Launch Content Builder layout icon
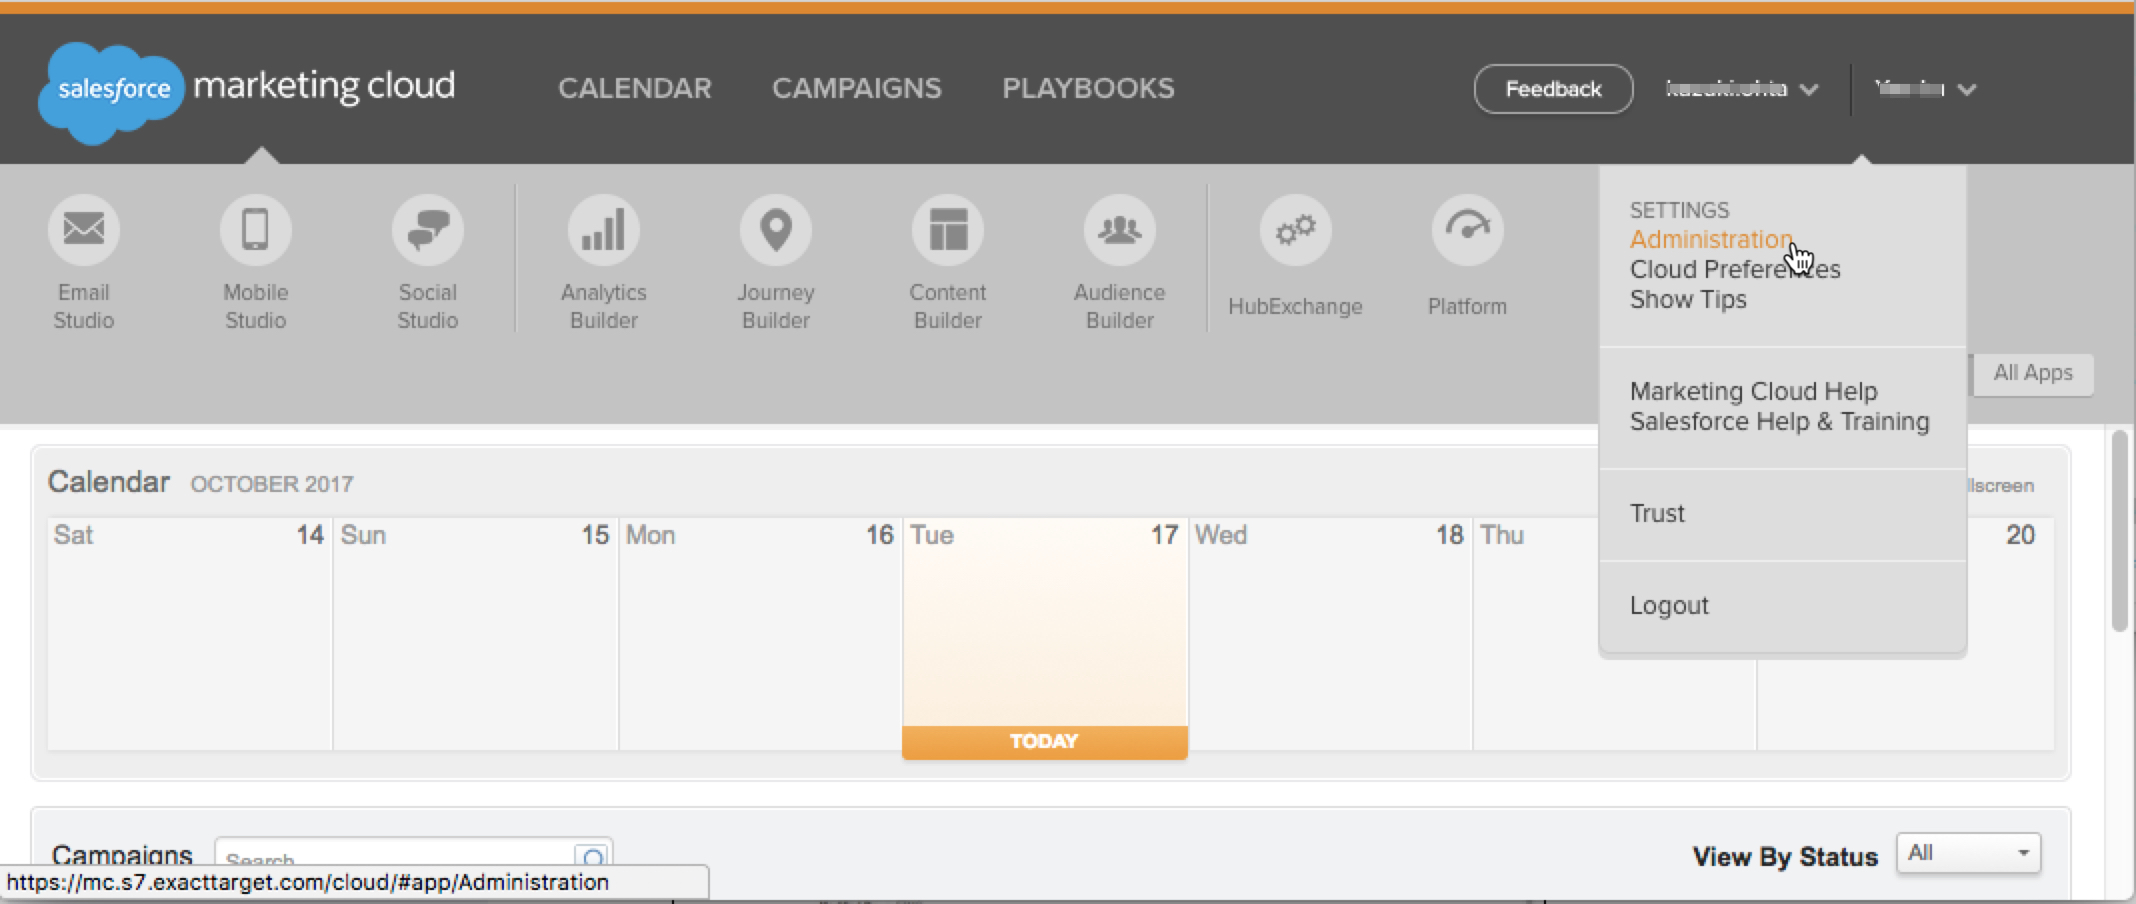Image resolution: width=2136 pixels, height=904 pixels. pos(948,230)
